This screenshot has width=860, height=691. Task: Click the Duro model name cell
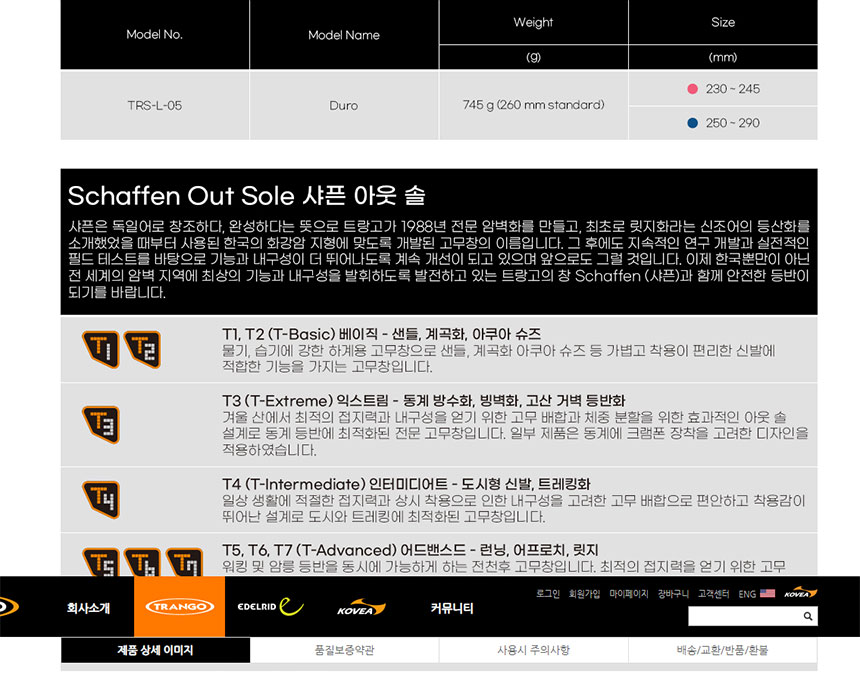pyautogui.click(x=344, y=105)
